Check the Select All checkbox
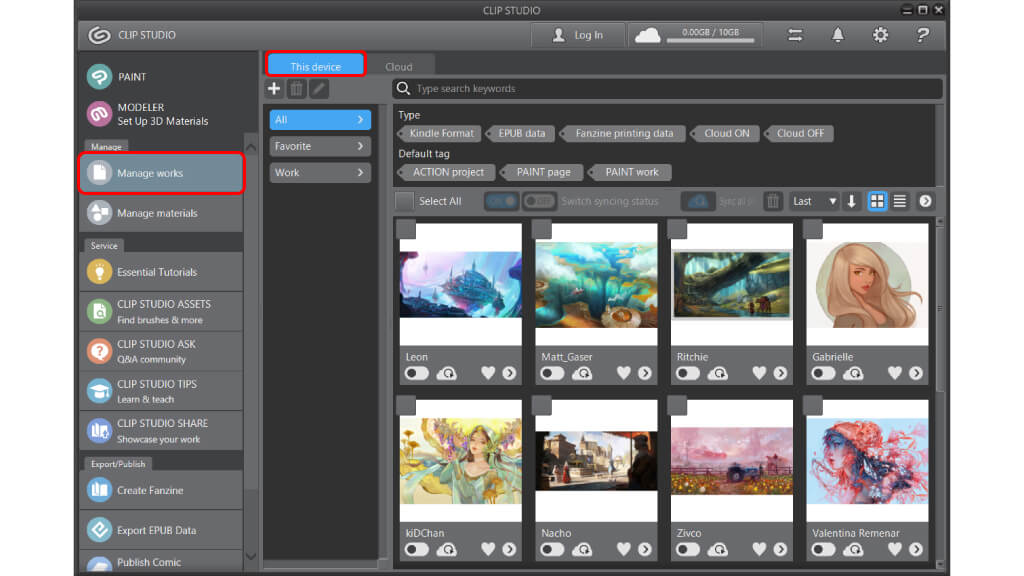Screen dimensions: 1024x576 [404, 201]
